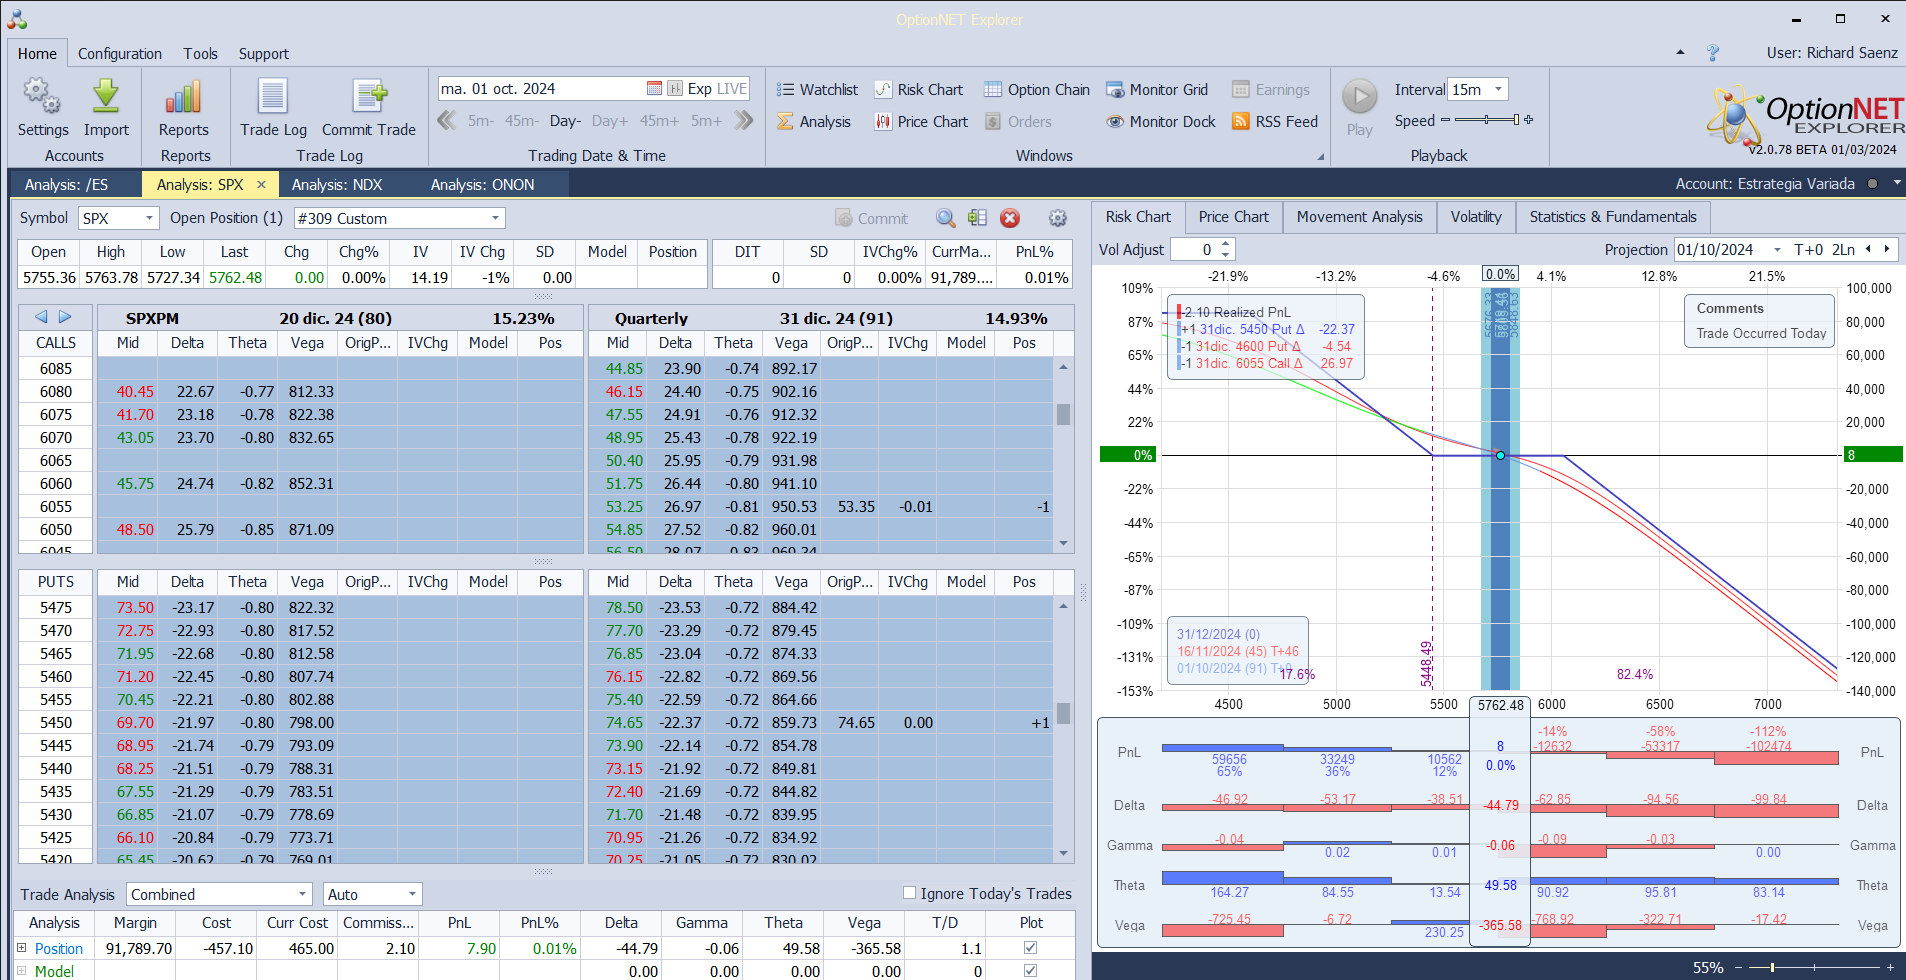
Task: Click the calls chain vertical scrollbar
Action: [x=1063, y=455]
